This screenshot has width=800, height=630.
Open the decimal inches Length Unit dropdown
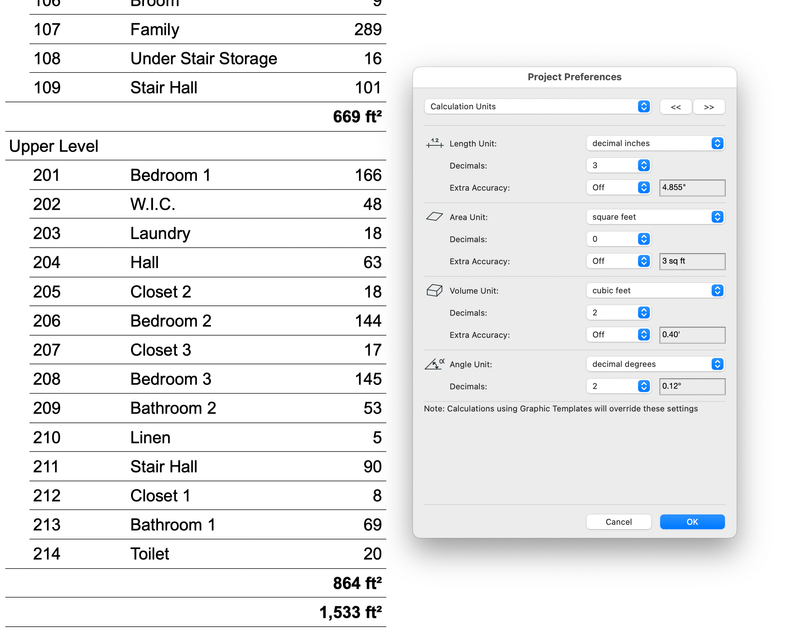tap(655, 143)
